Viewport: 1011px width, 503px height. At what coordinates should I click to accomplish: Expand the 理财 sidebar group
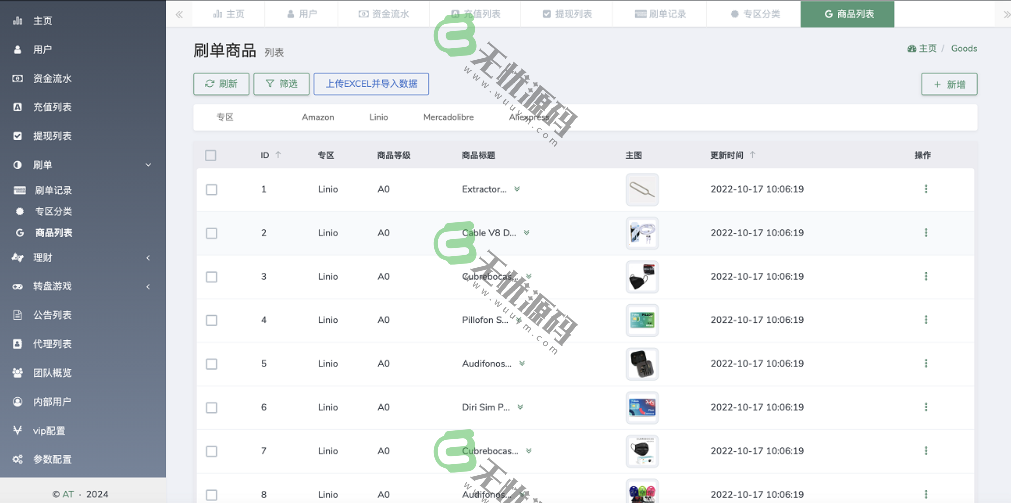(x=83, y=258)
